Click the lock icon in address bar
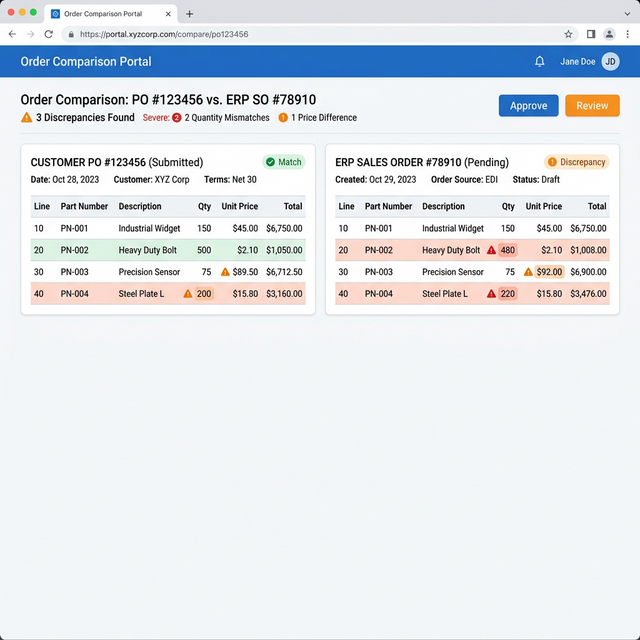The image size is (640, 640). point(71,35)
